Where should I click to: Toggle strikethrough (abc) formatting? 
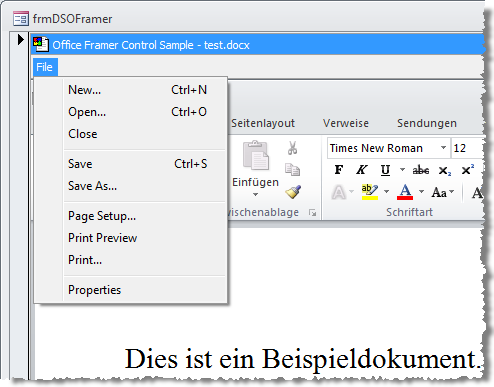(x=421, y=170)
